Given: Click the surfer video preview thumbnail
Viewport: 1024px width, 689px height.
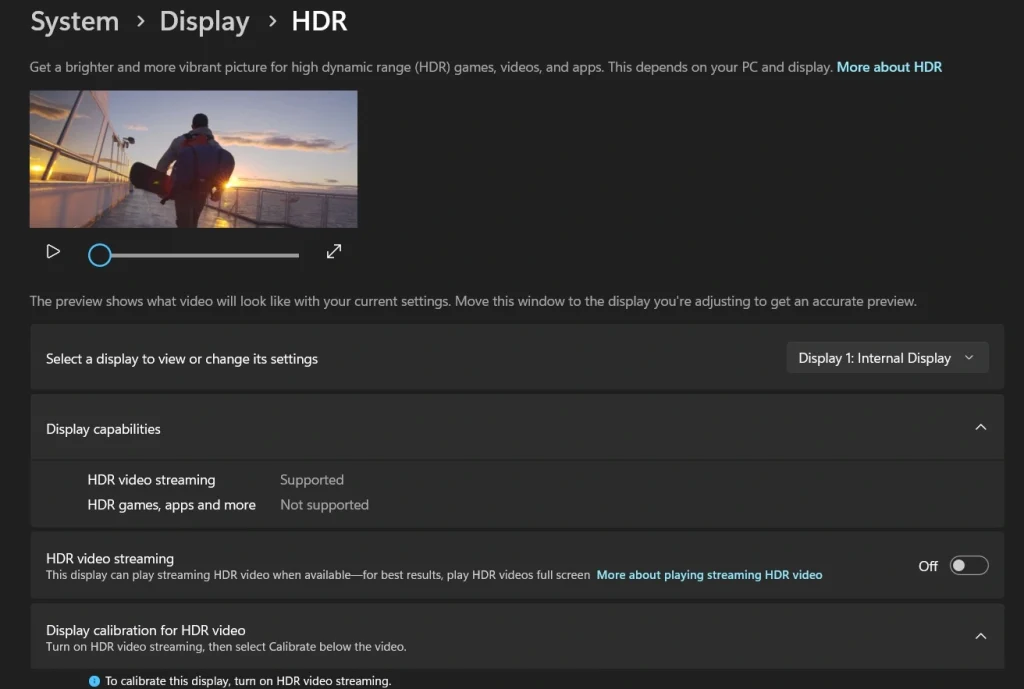Looking at the screenshot, I should click(x=193, y=159).
